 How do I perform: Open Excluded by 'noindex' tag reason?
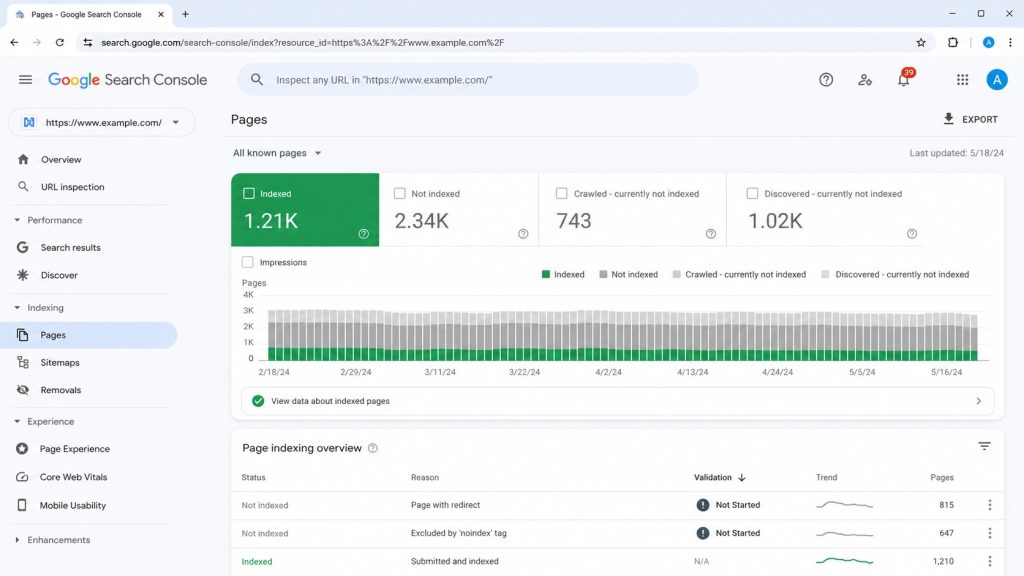pos(458,533)
